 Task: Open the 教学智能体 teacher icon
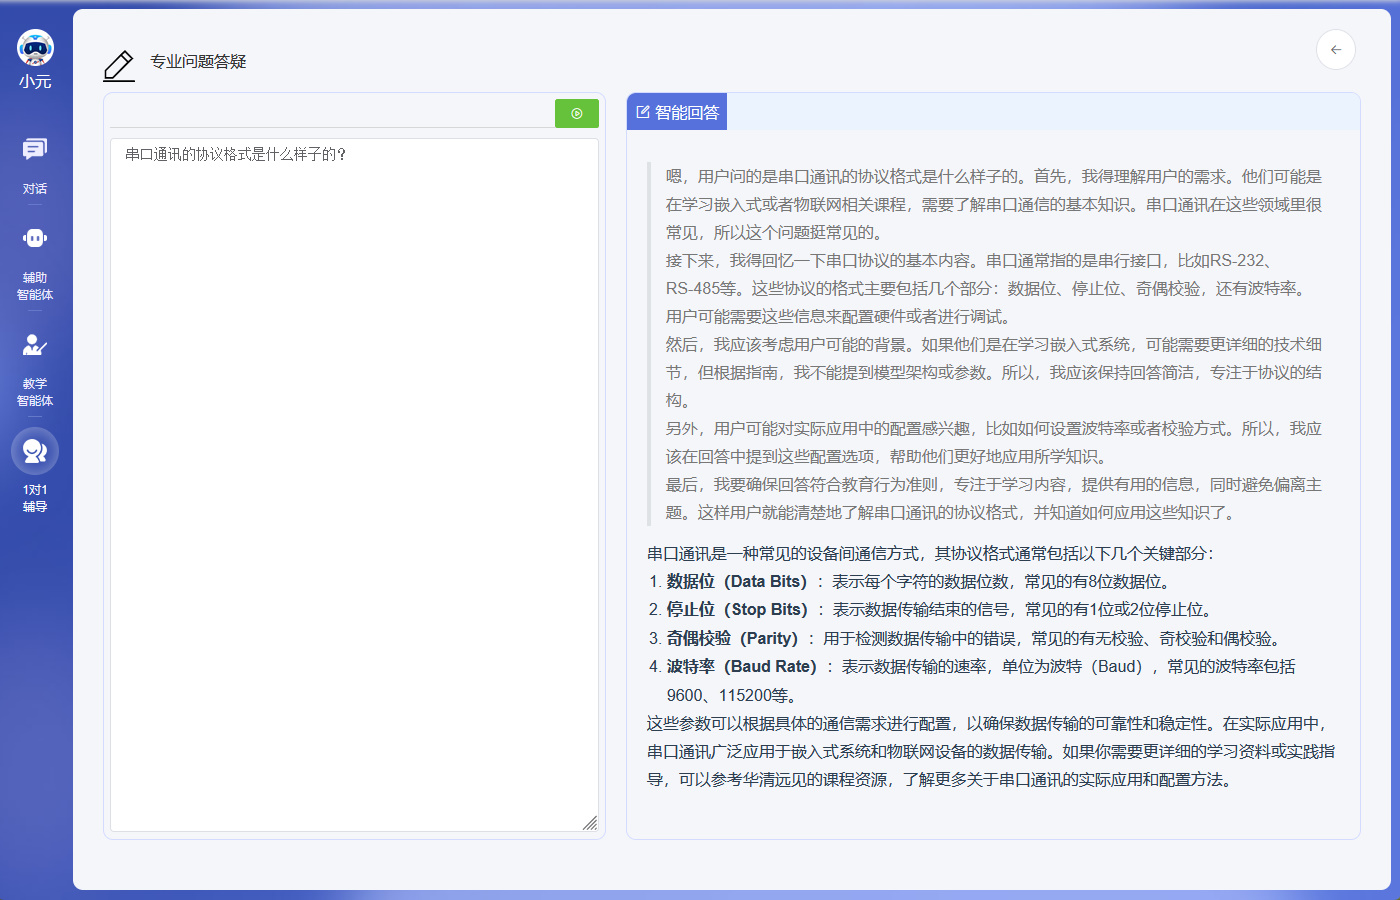tap(35, 345)
